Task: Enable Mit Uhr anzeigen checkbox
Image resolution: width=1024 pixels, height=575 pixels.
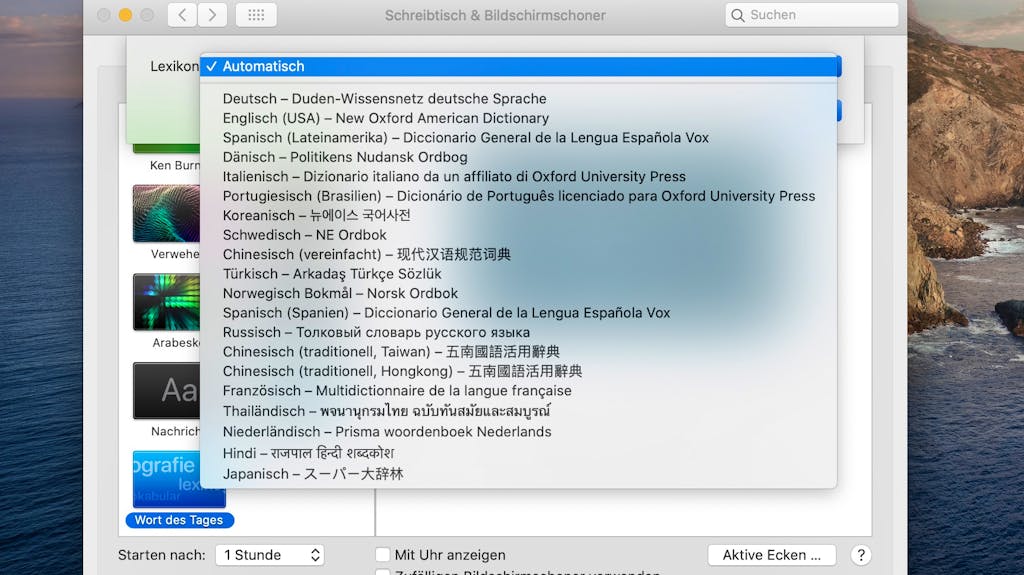Action: point(383,555)
